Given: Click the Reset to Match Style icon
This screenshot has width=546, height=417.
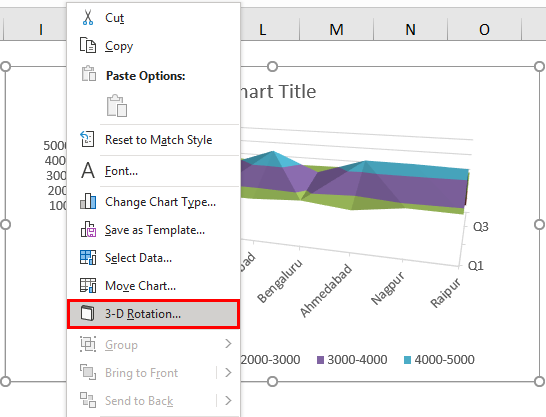Looking at the screenshot, I should (x=87, y=139).
